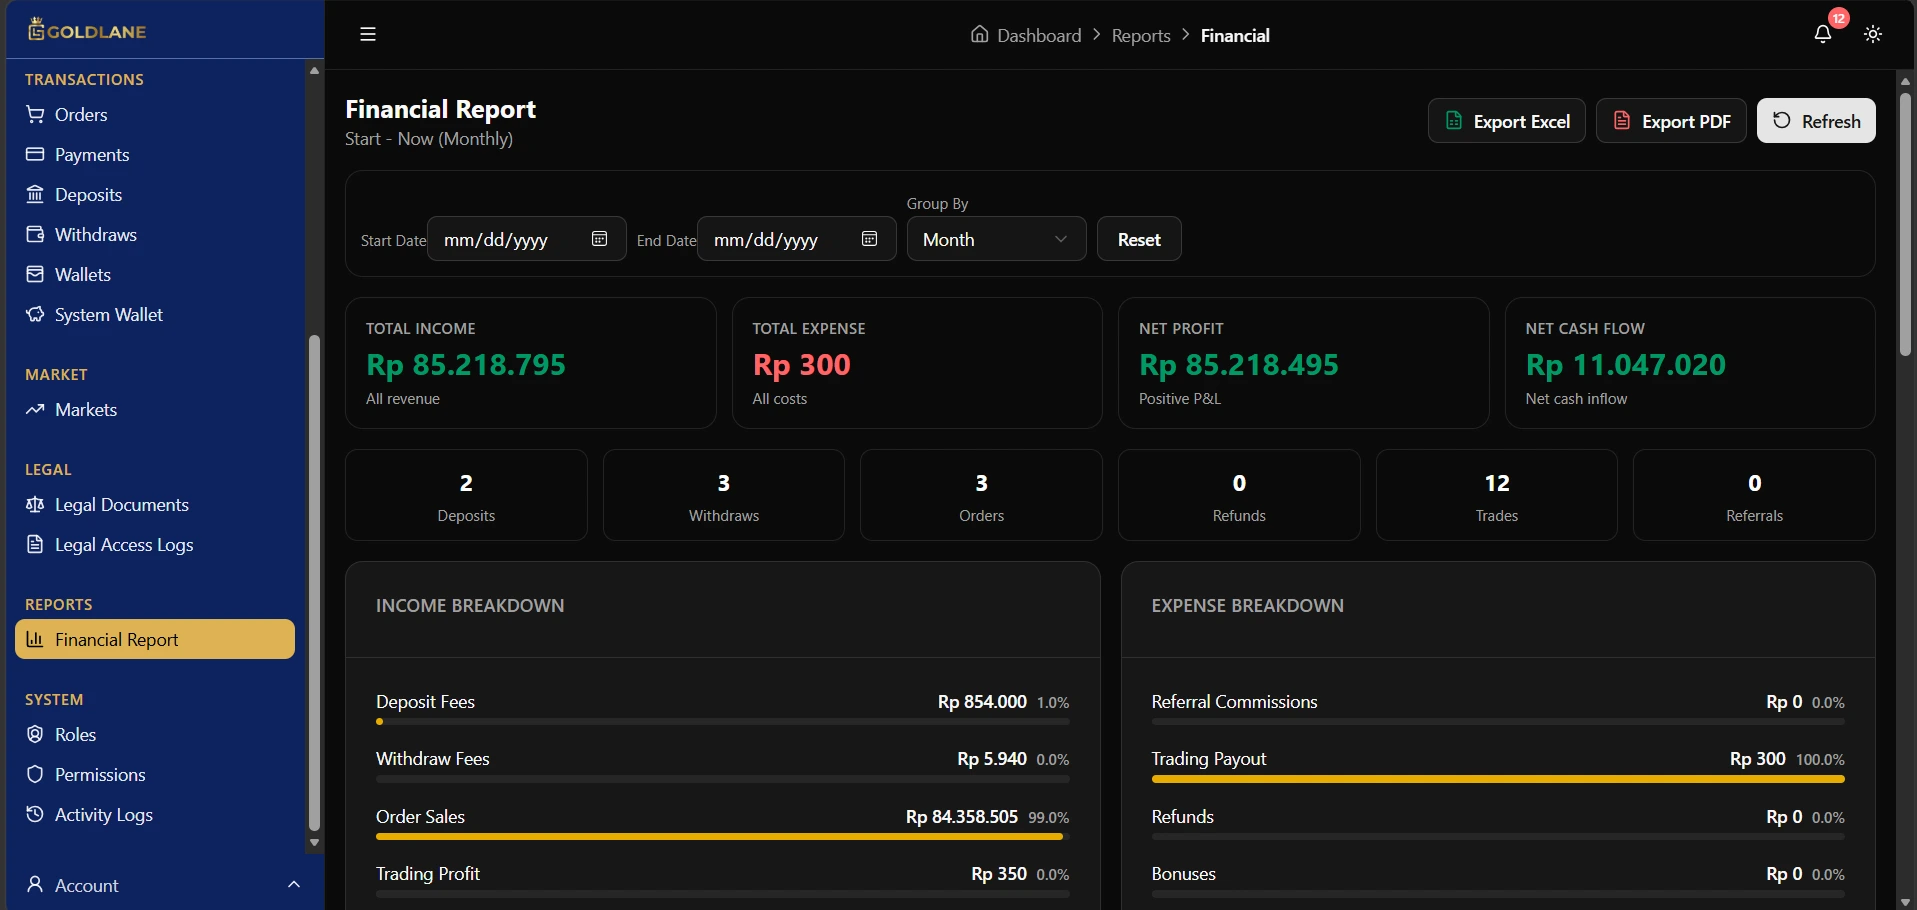The height and width of the screenshot is (910, 1917).
Task: Focus the End Date input field
Action: (x=797, y=239)
